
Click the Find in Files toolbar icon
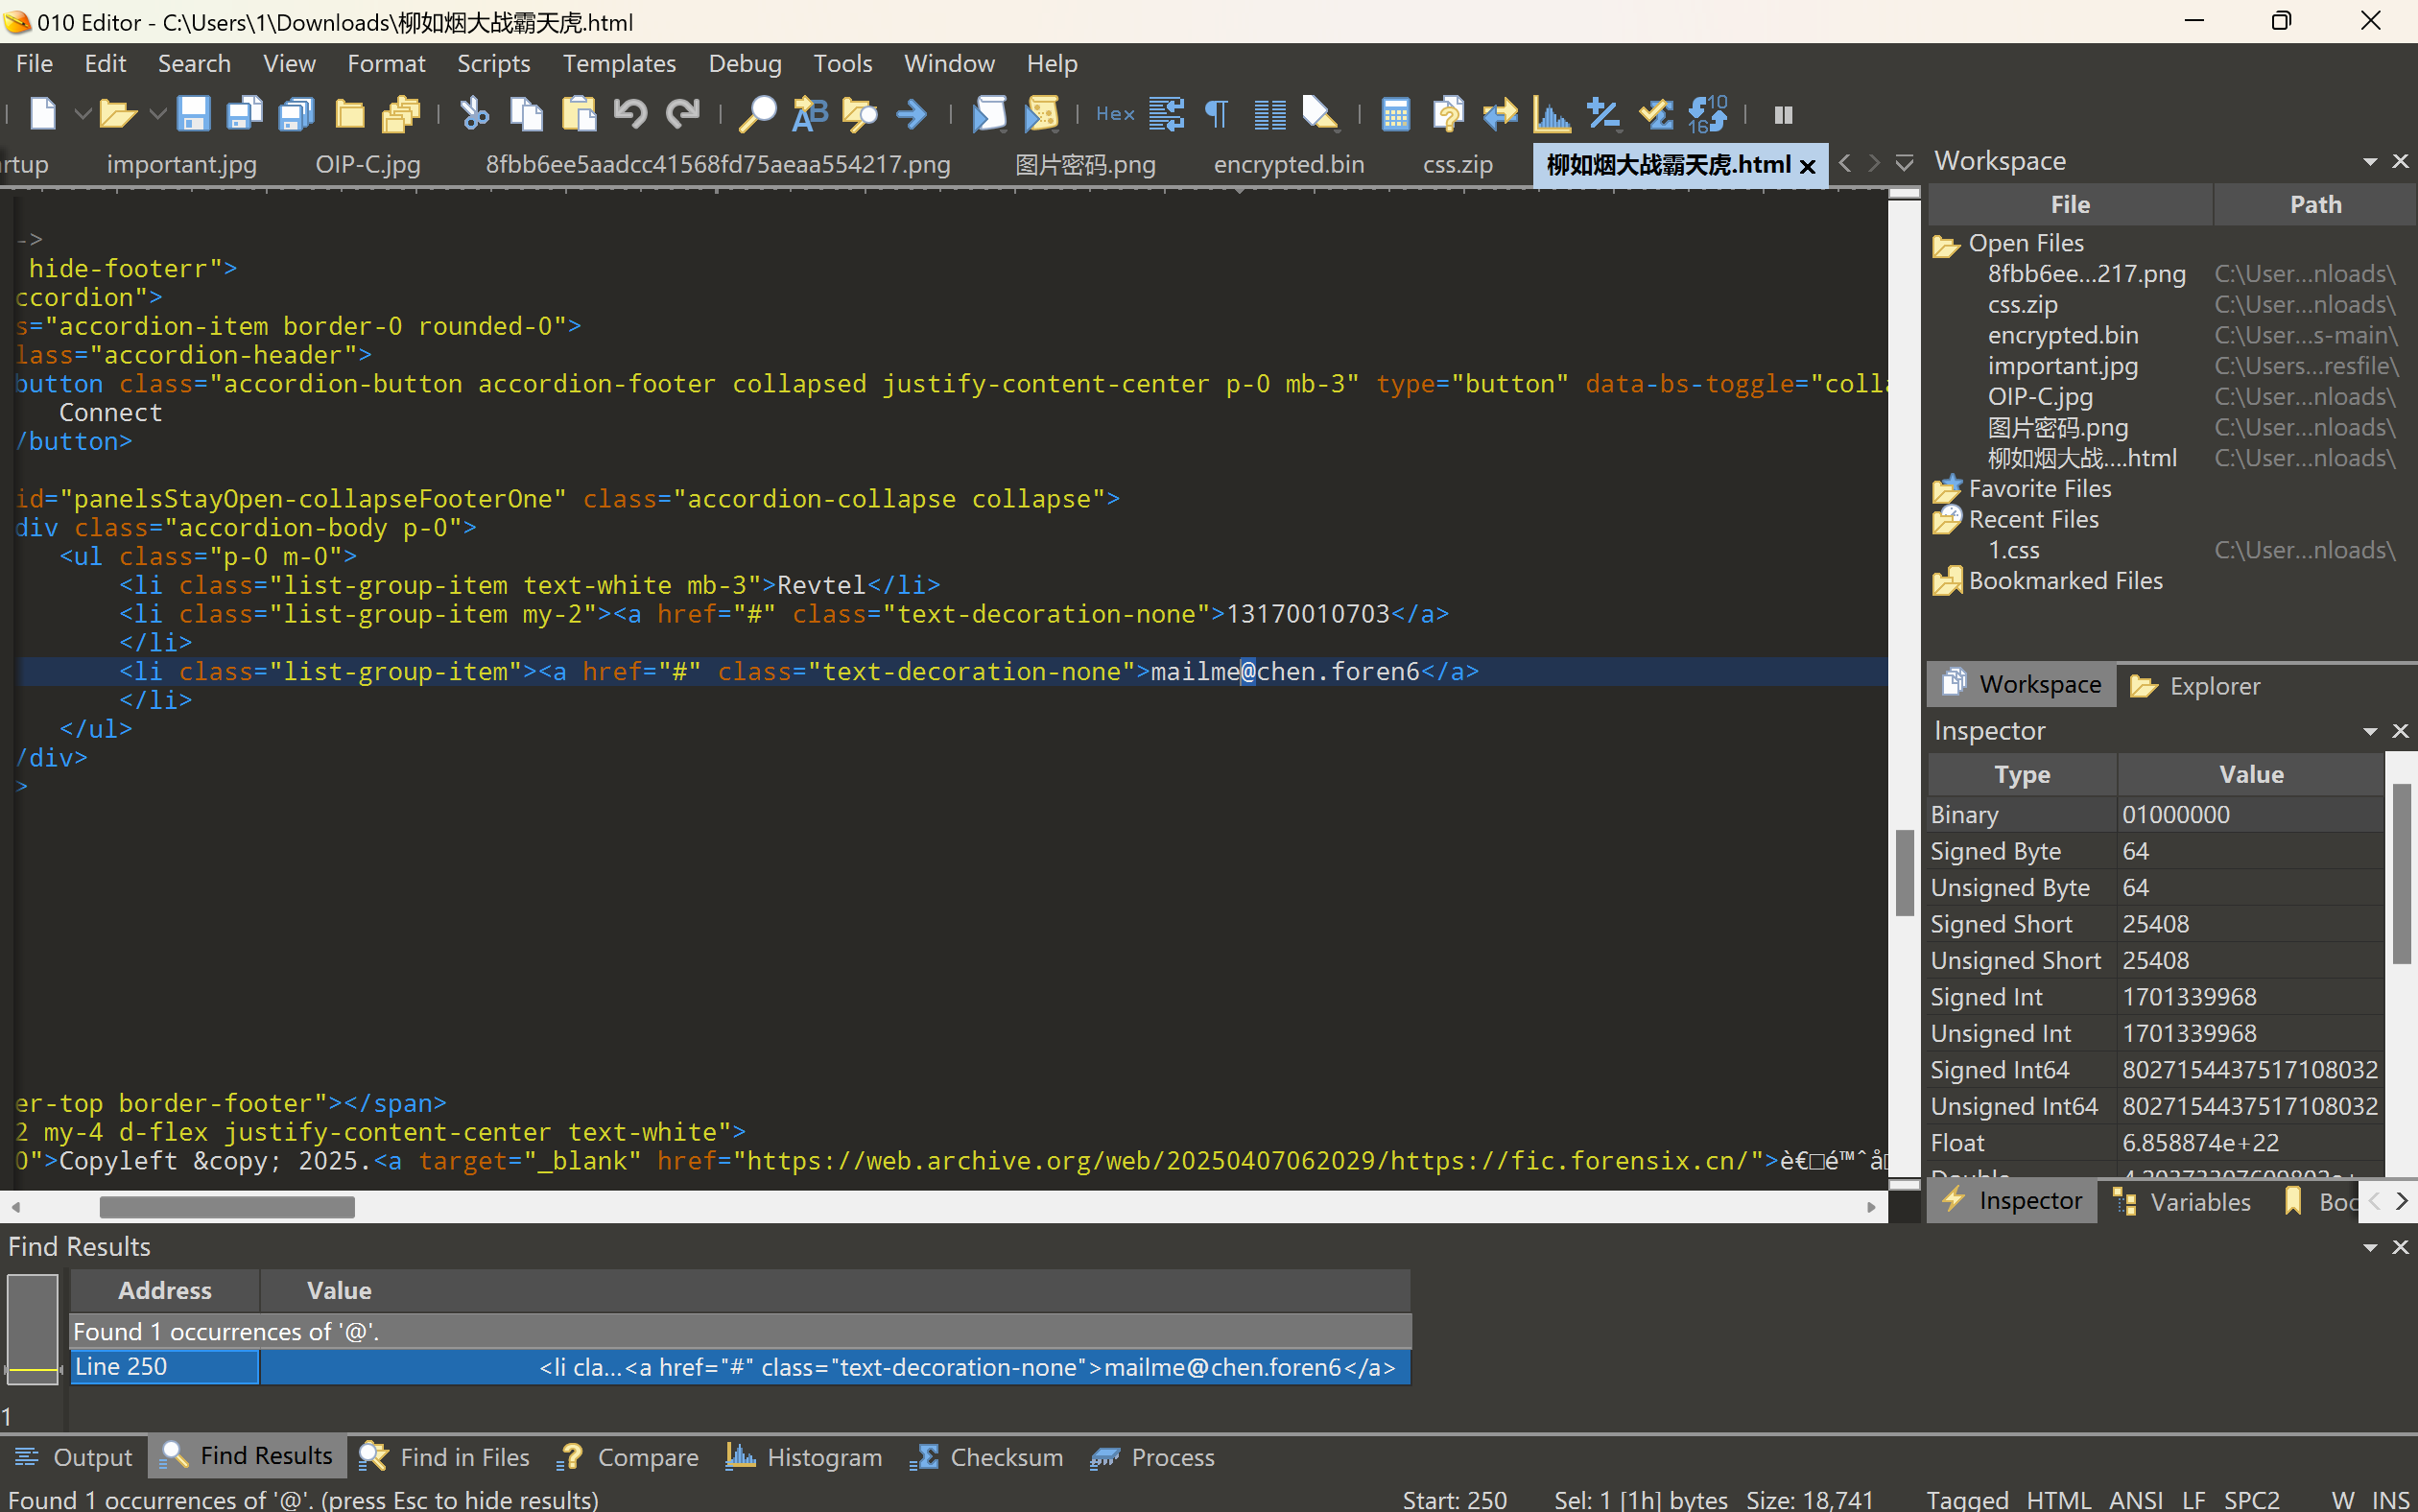click(860, 114)
